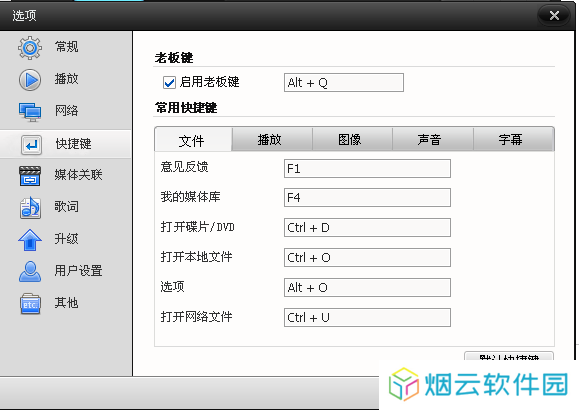Click the clapperboard icon for 媒体关联

(30, 176)
